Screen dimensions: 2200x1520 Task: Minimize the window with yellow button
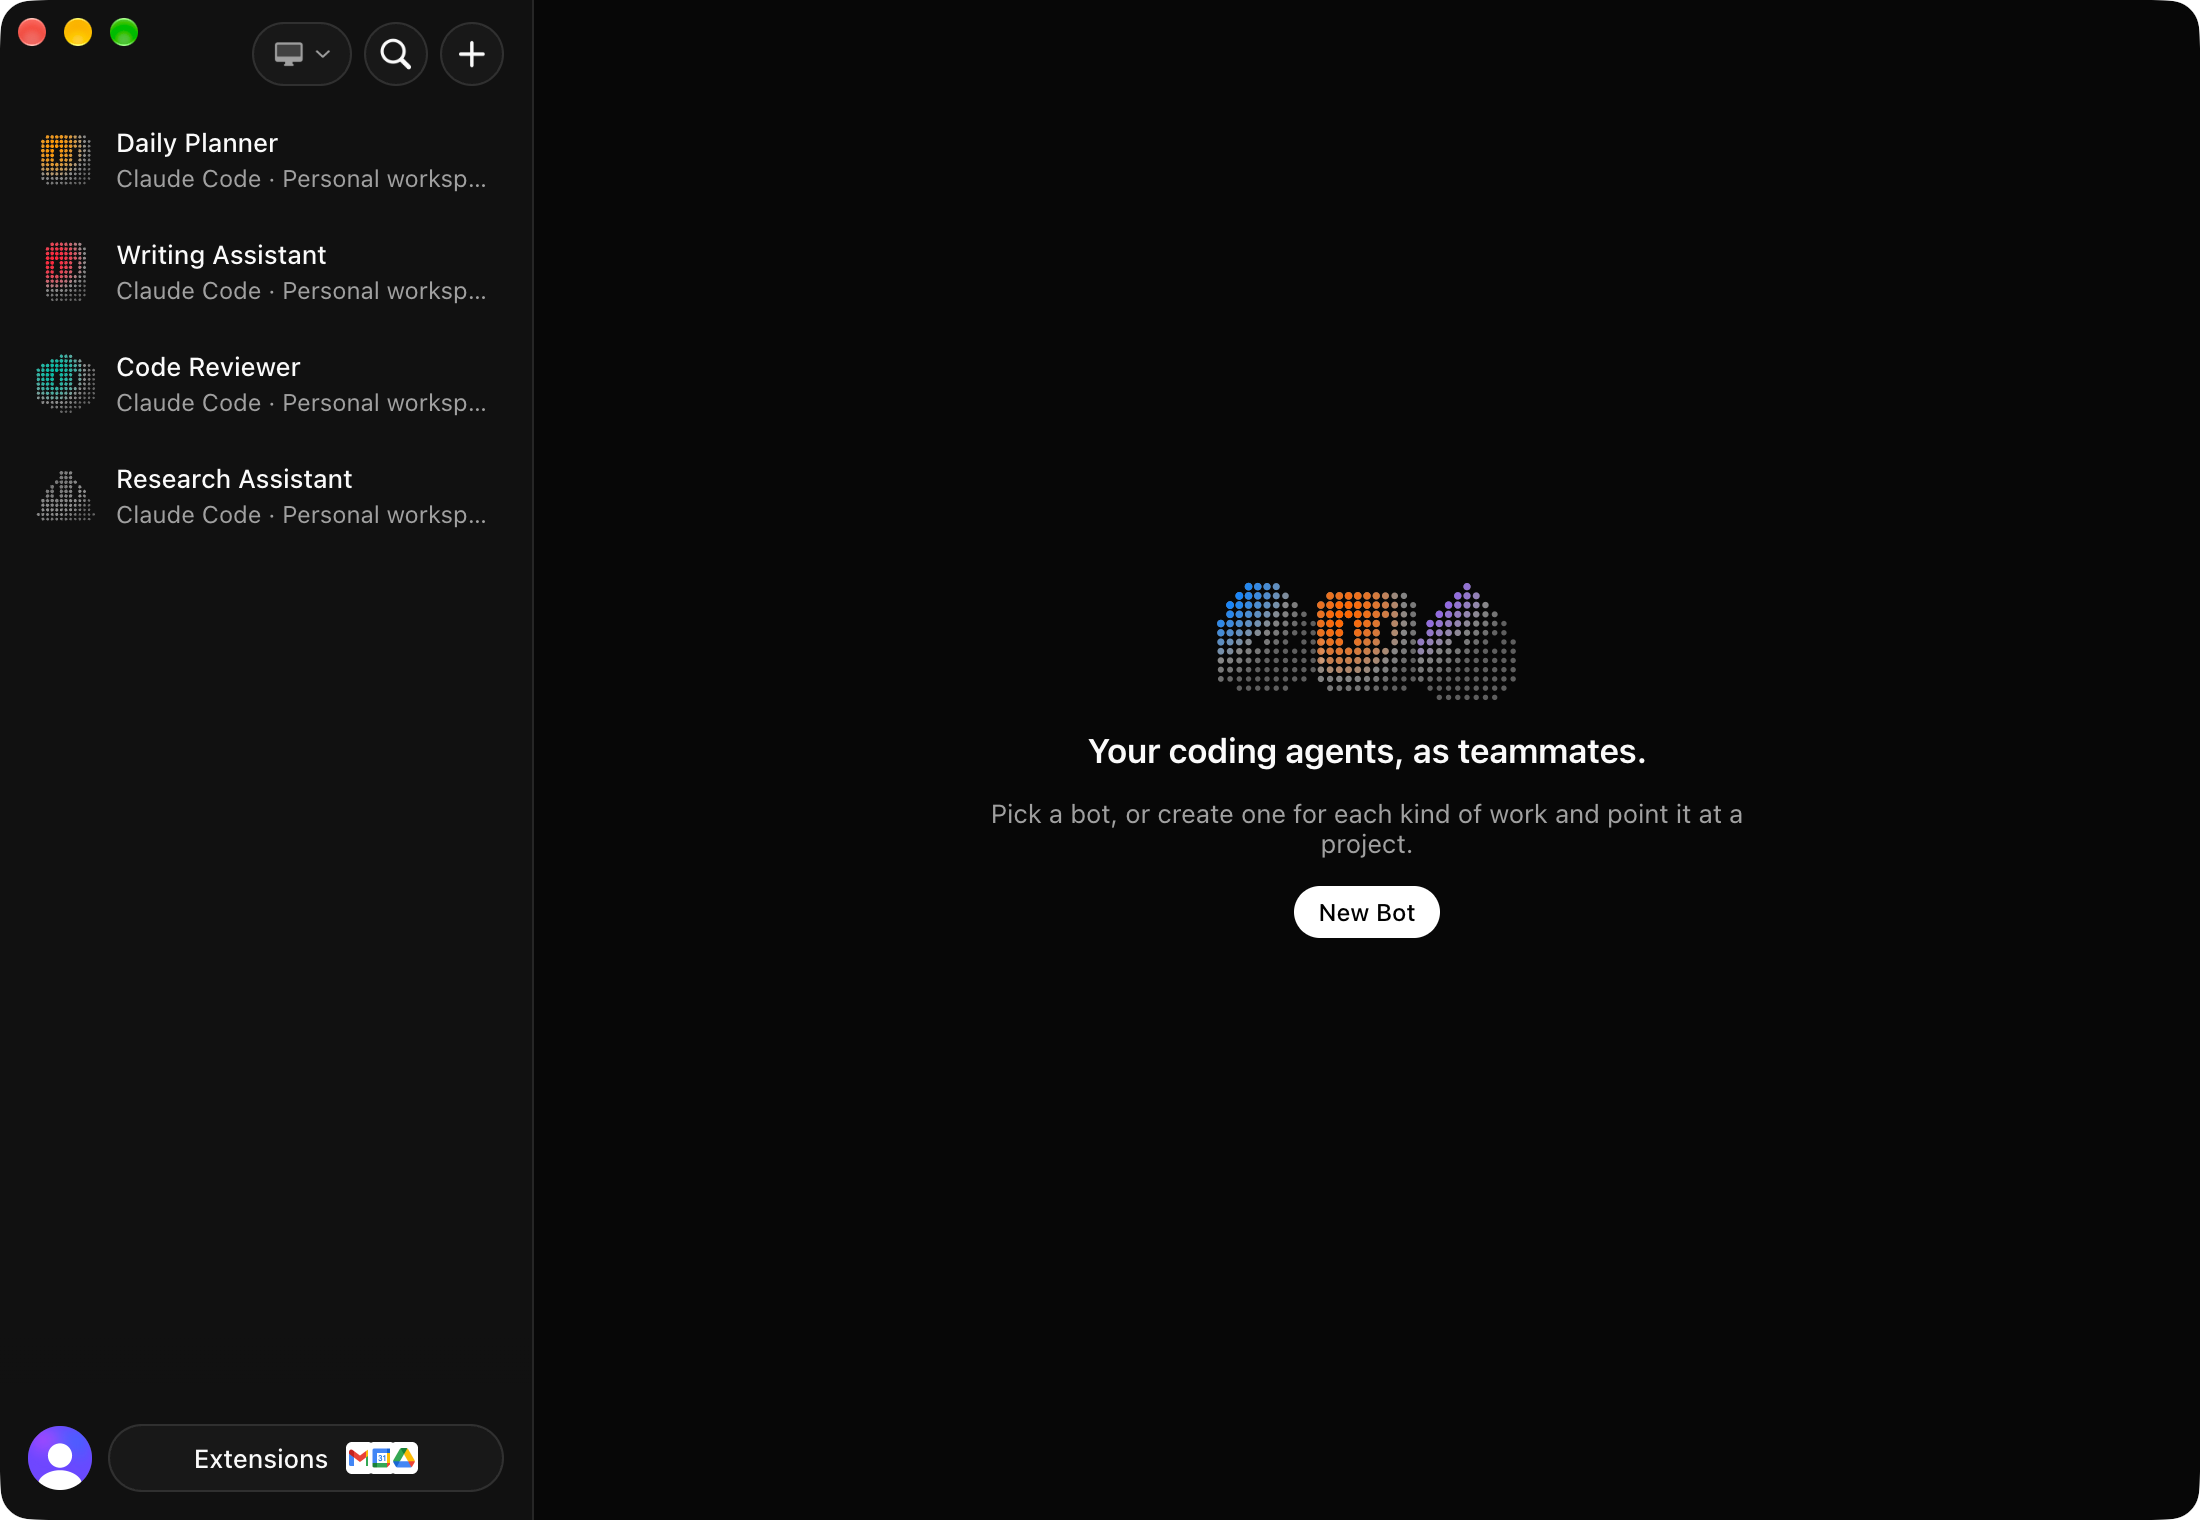(x=78, y=32)
